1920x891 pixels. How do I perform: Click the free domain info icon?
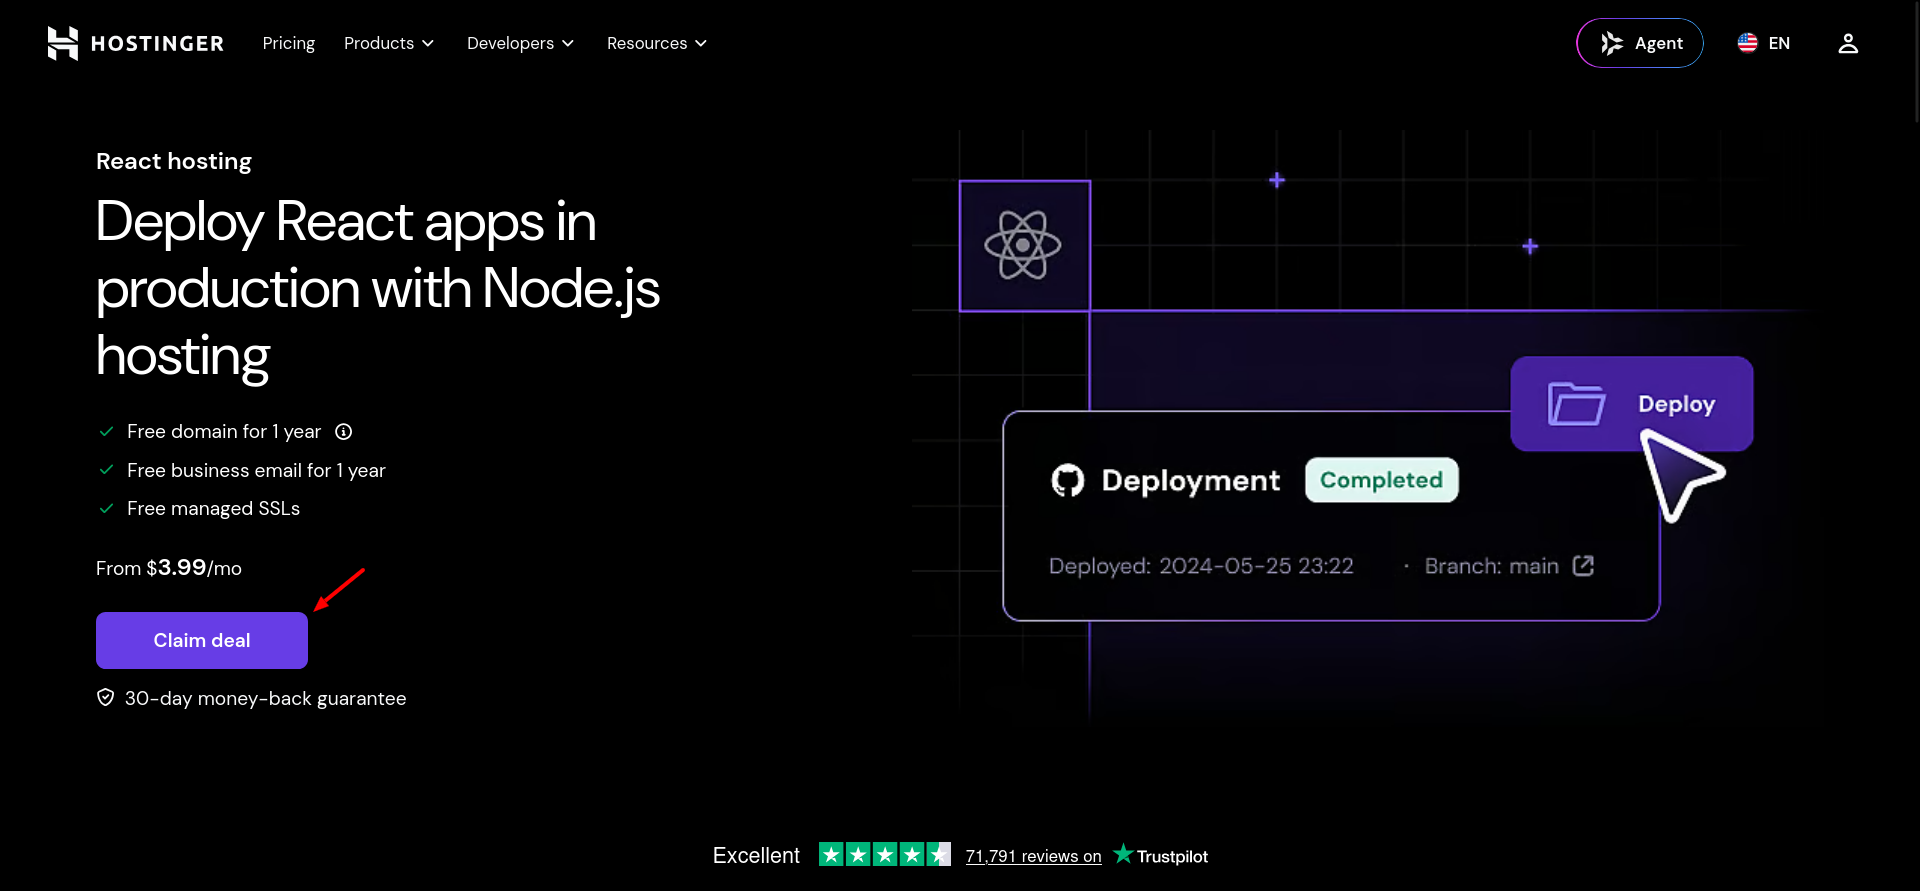[344, 432]
